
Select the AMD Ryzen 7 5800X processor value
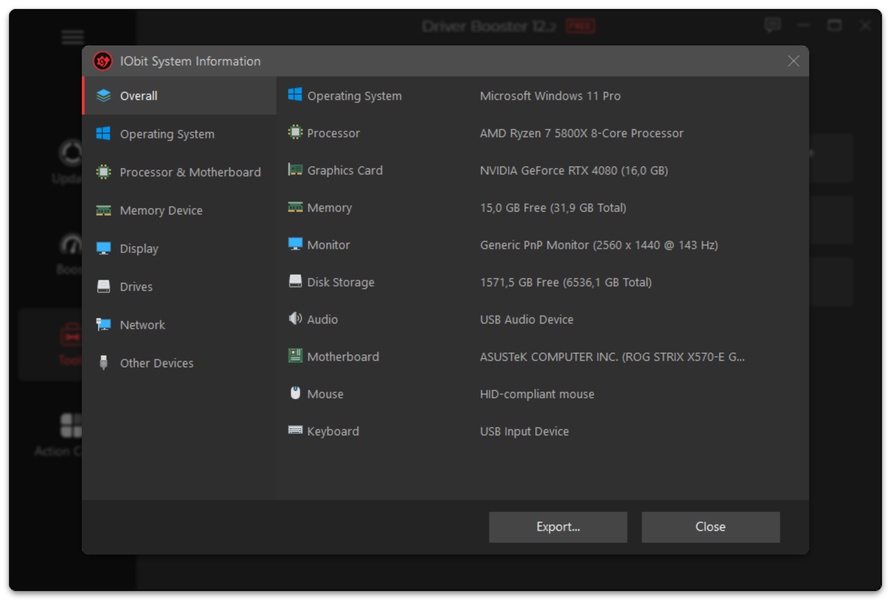tap(581, 133)
